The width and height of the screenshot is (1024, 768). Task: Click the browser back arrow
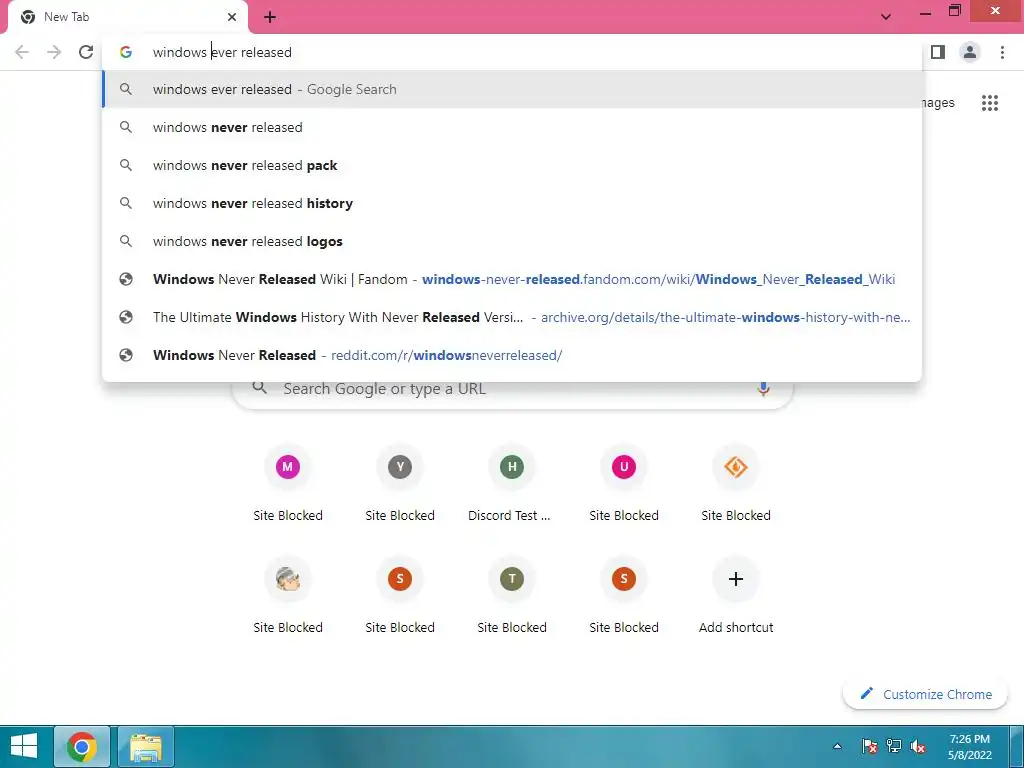(x=22, y=52)
